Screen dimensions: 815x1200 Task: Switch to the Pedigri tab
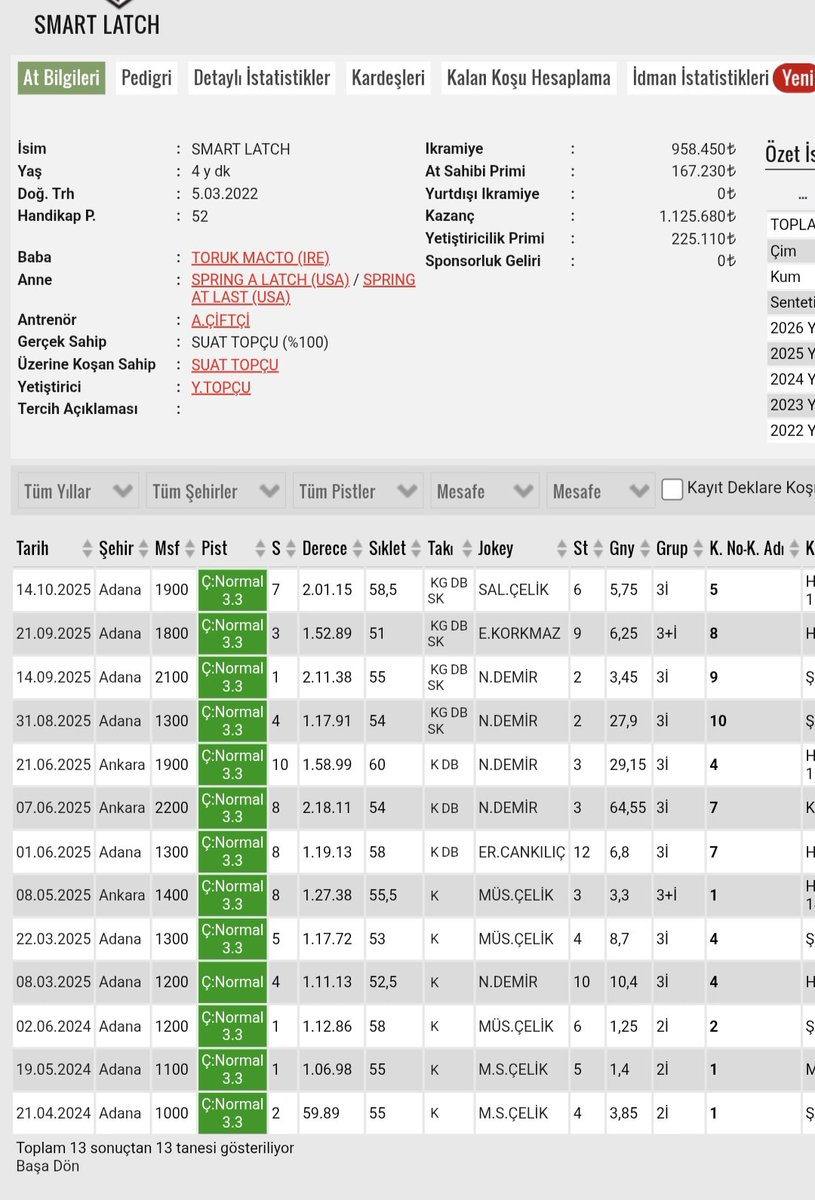[146, 78]
